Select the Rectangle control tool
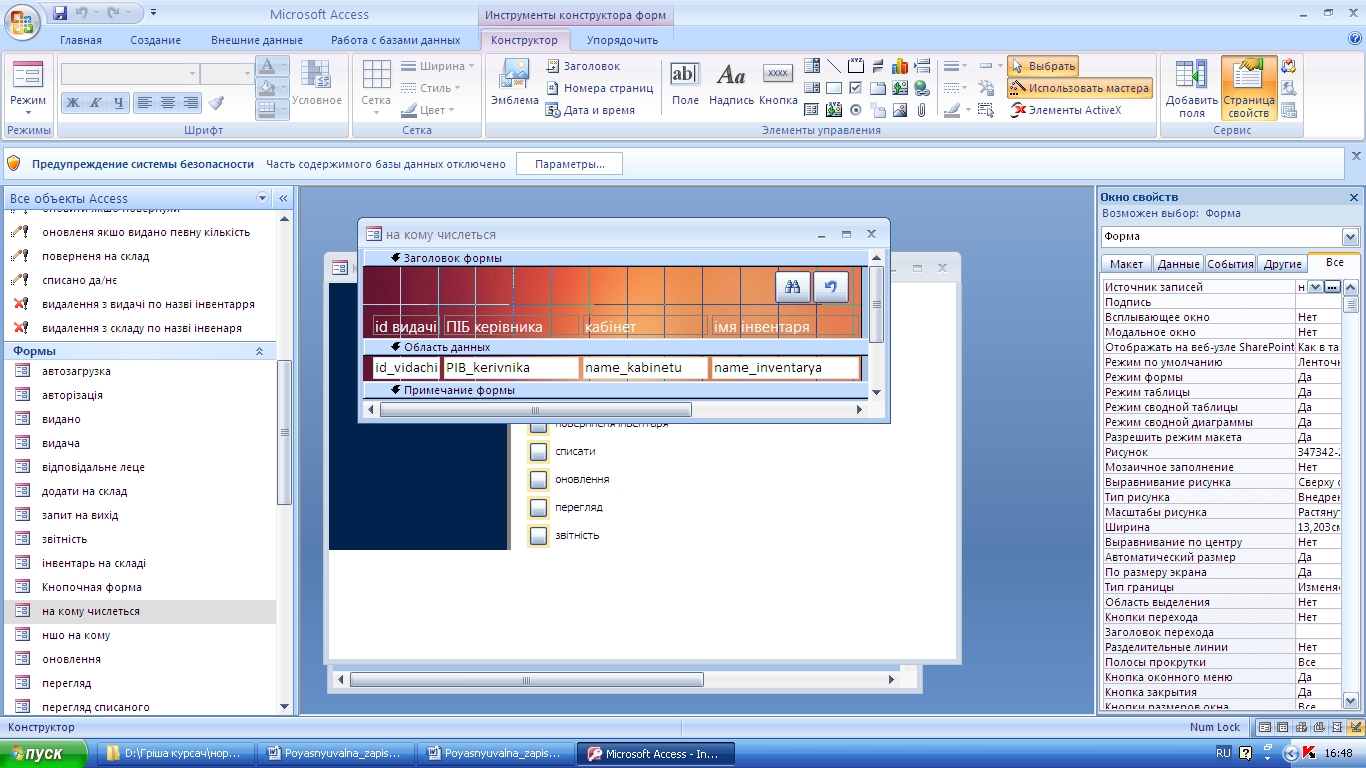 point(834,88)
